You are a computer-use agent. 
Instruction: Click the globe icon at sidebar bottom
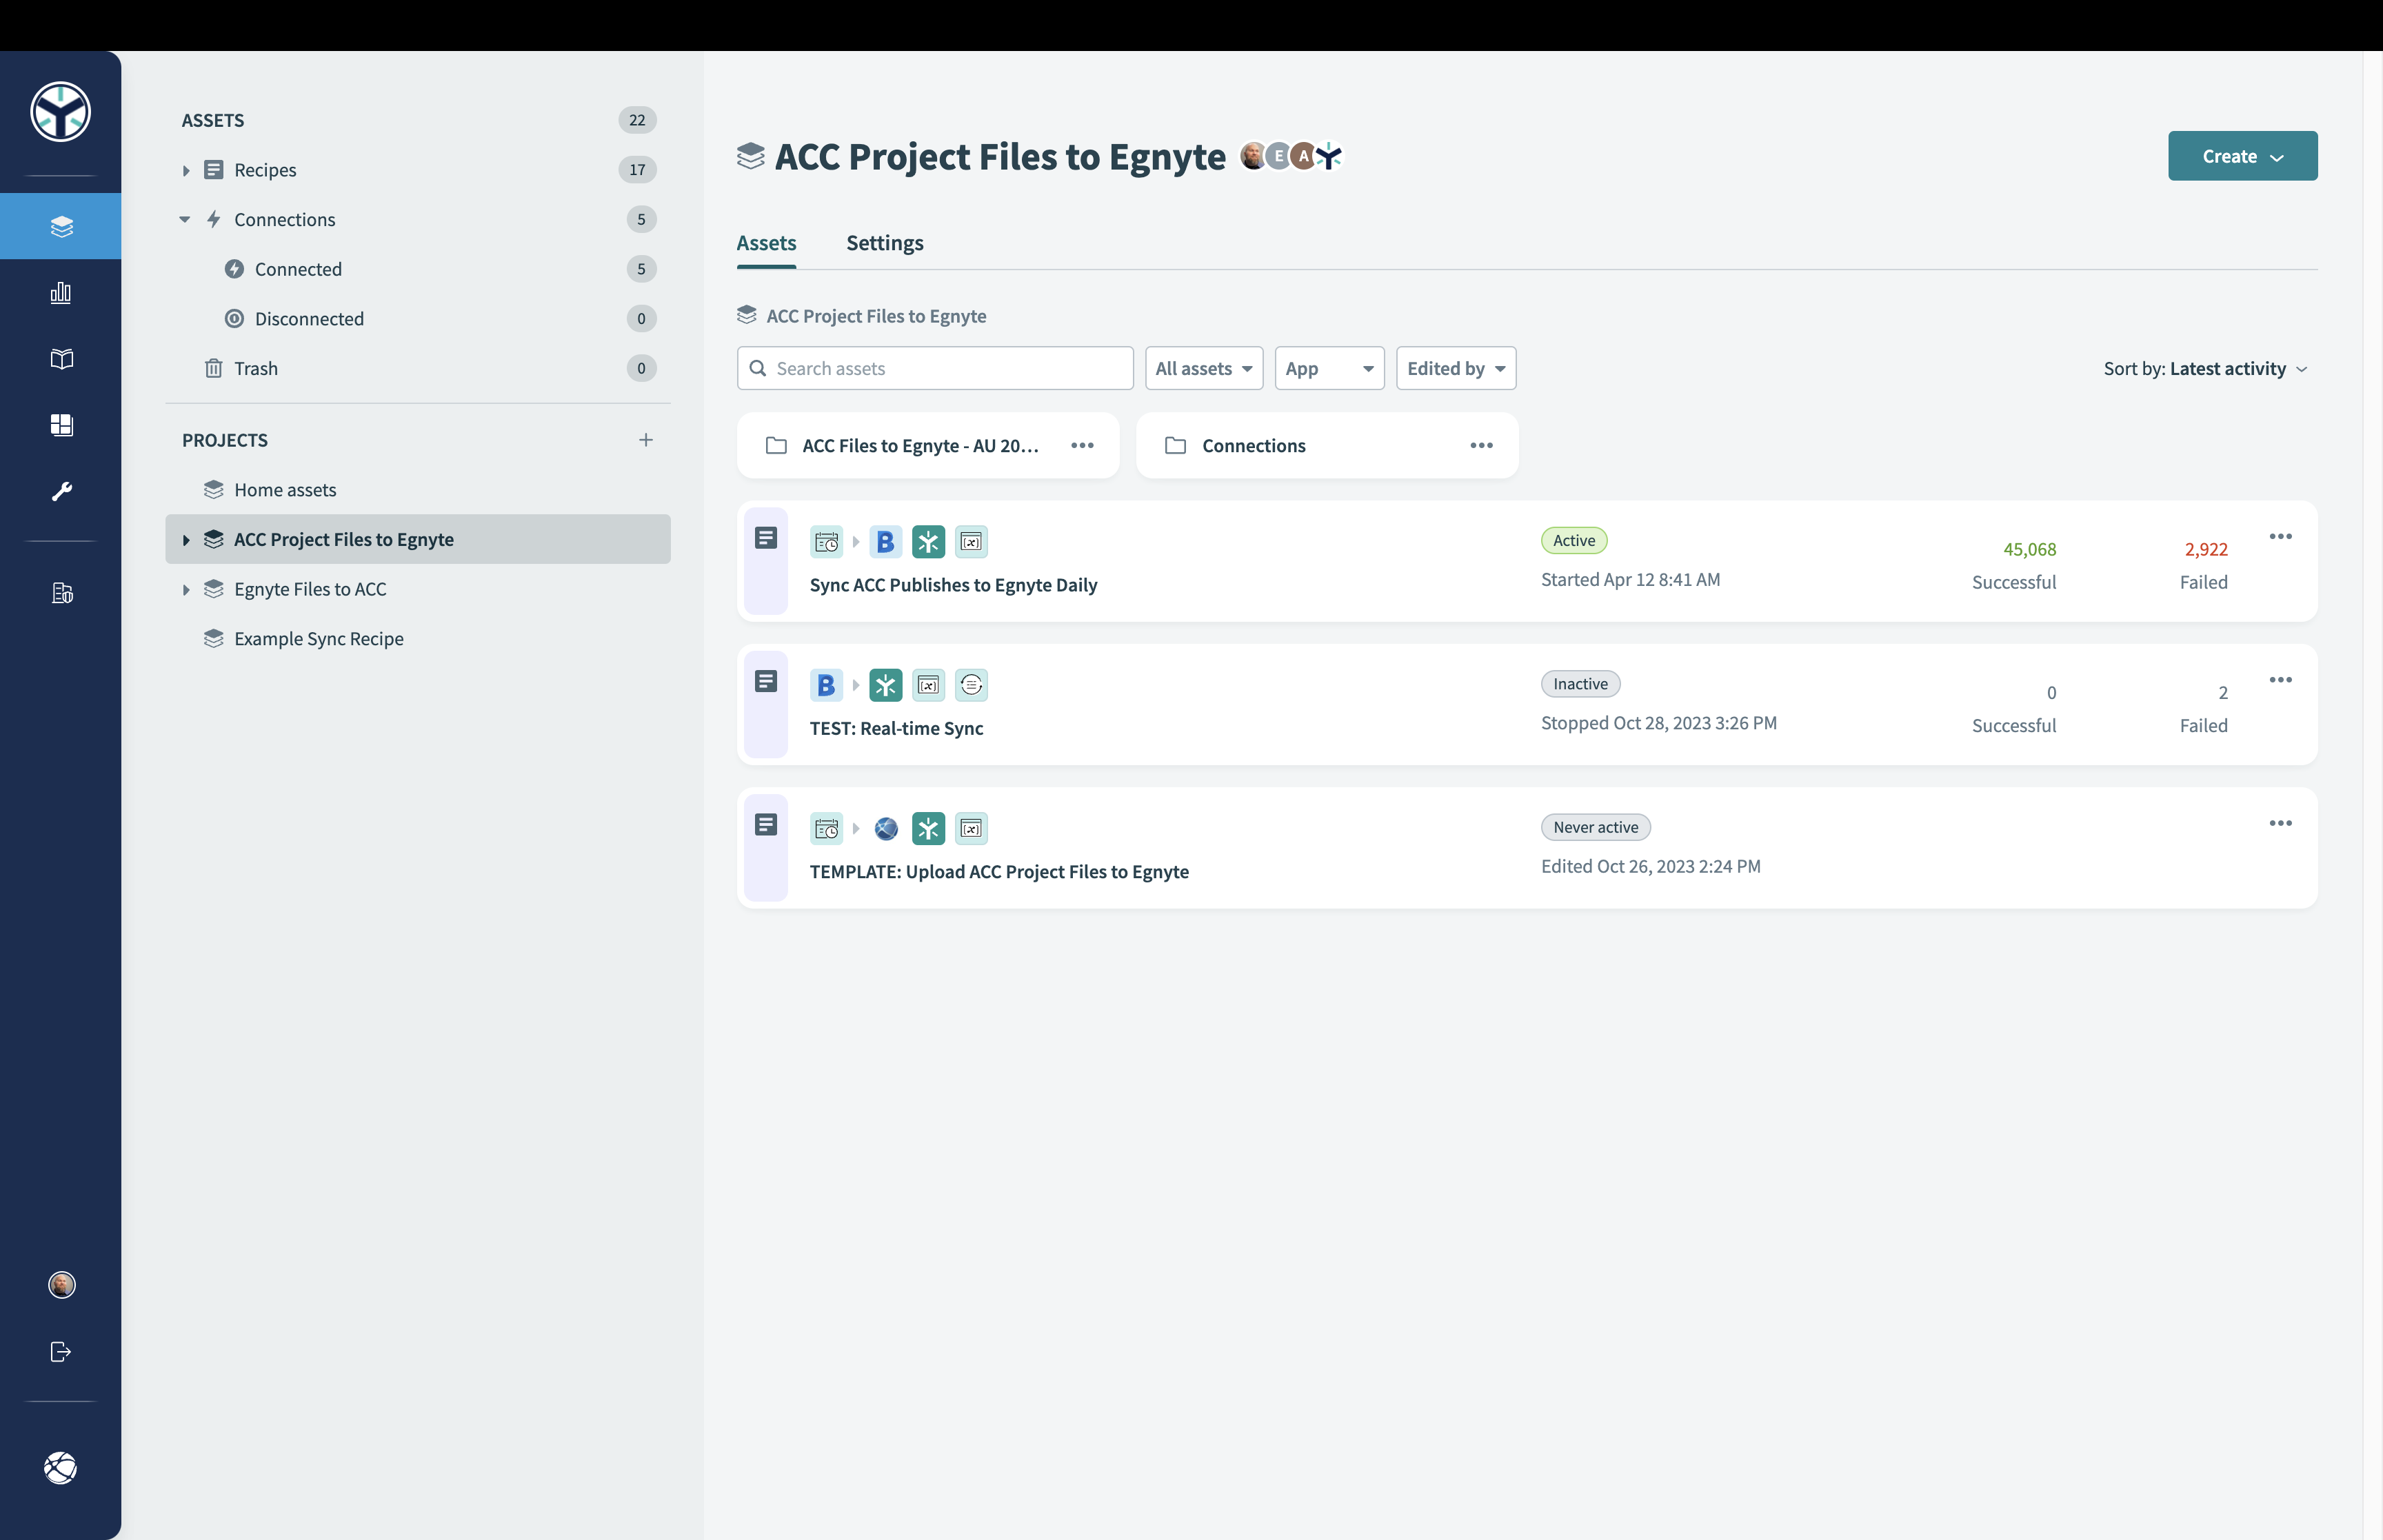61,1468
